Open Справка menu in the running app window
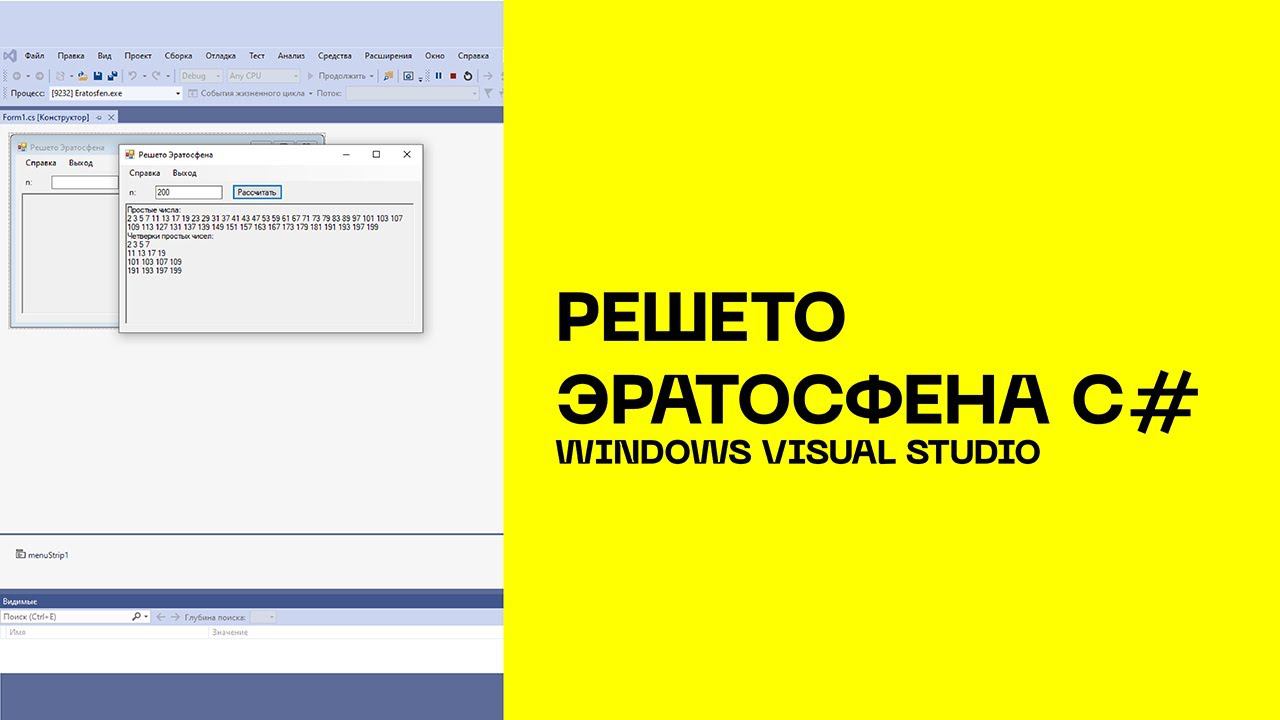The image size is (1280, 720). [x=145, y=173]
